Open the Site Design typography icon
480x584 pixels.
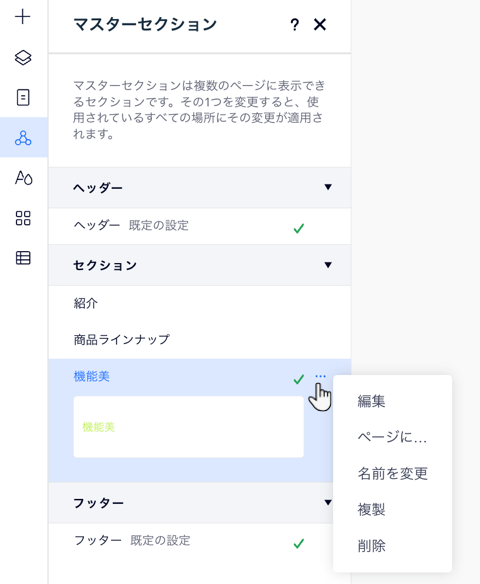(x=23, y=178)
